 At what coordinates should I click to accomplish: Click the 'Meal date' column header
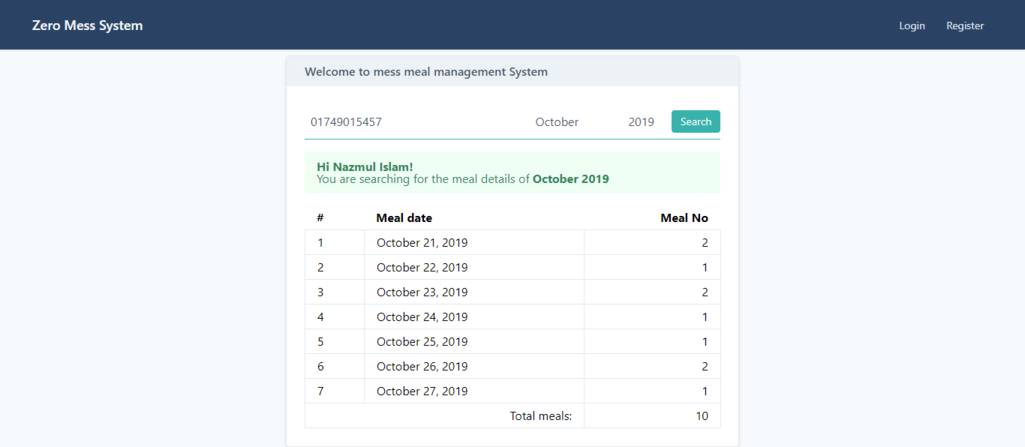coord(404,218)
